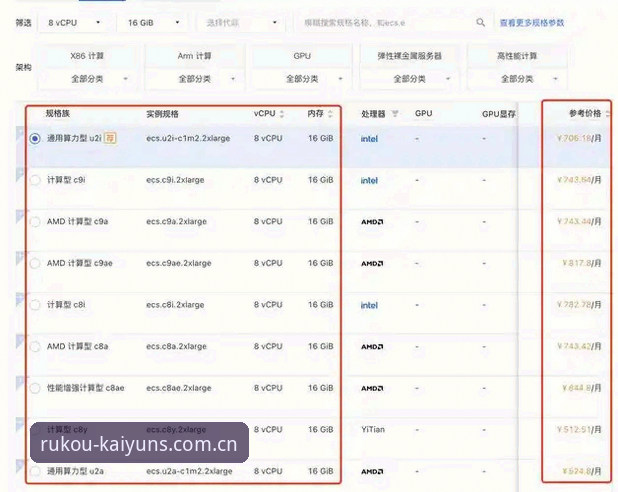Expand 全部分类 under GPU
618x492 pixels.
302,79
